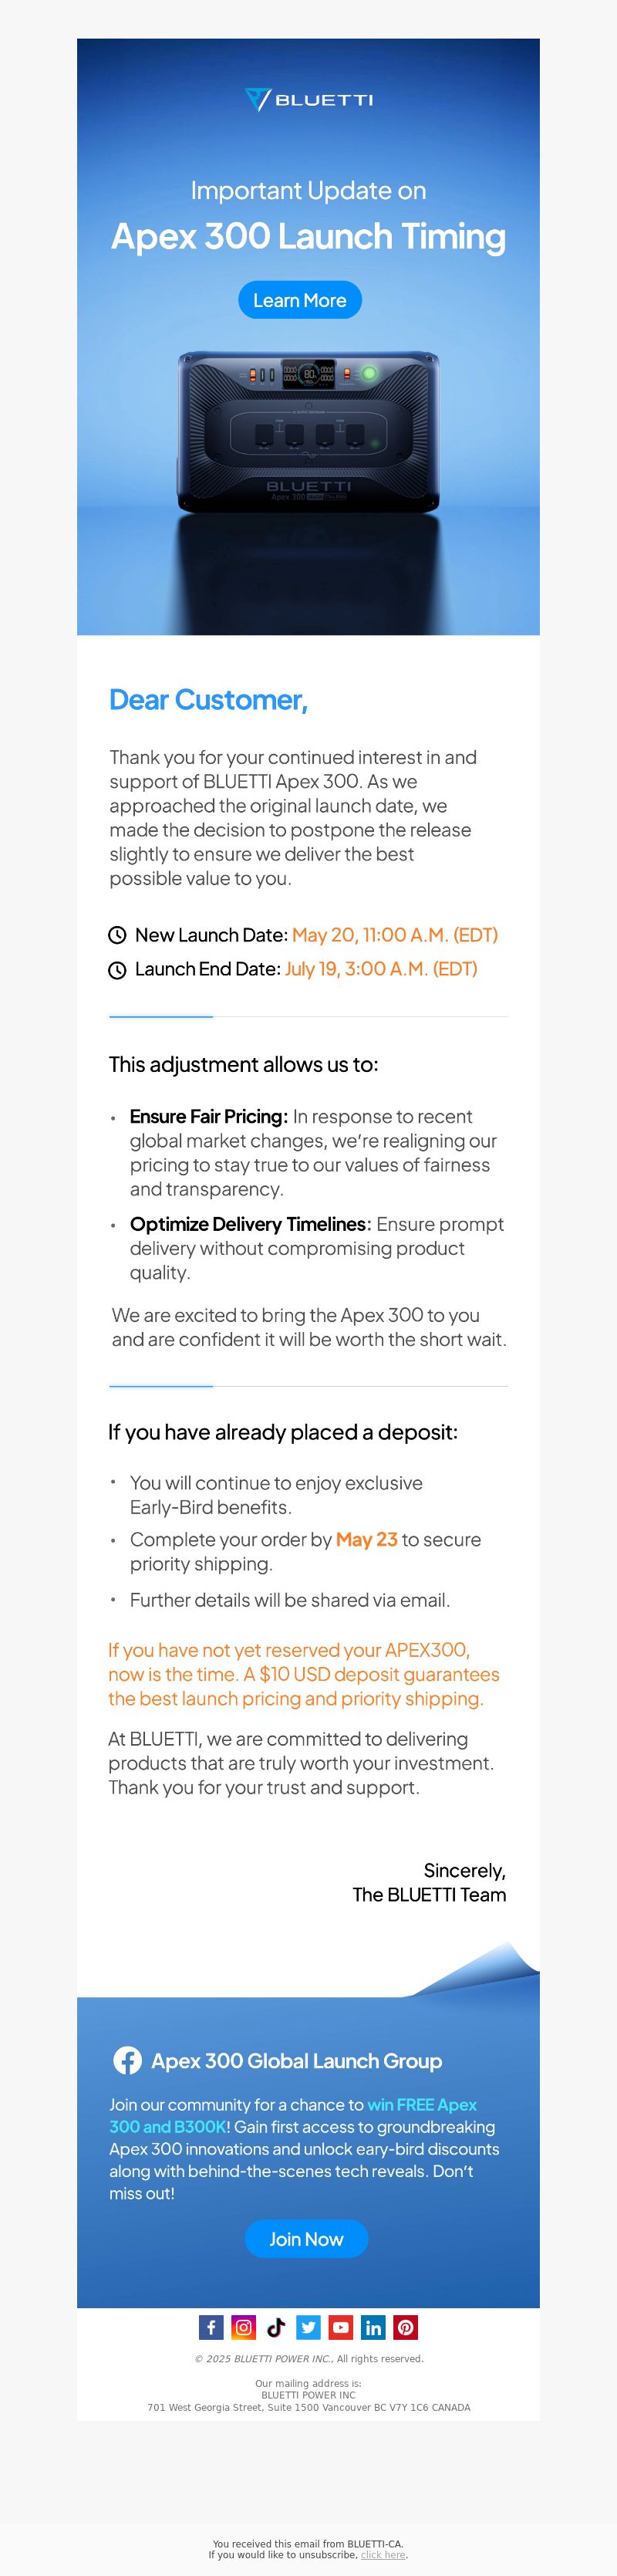617x2576 pixels.
Task: Click the orange $10 USD deposit paragraph
Action: click(304, 1674)
